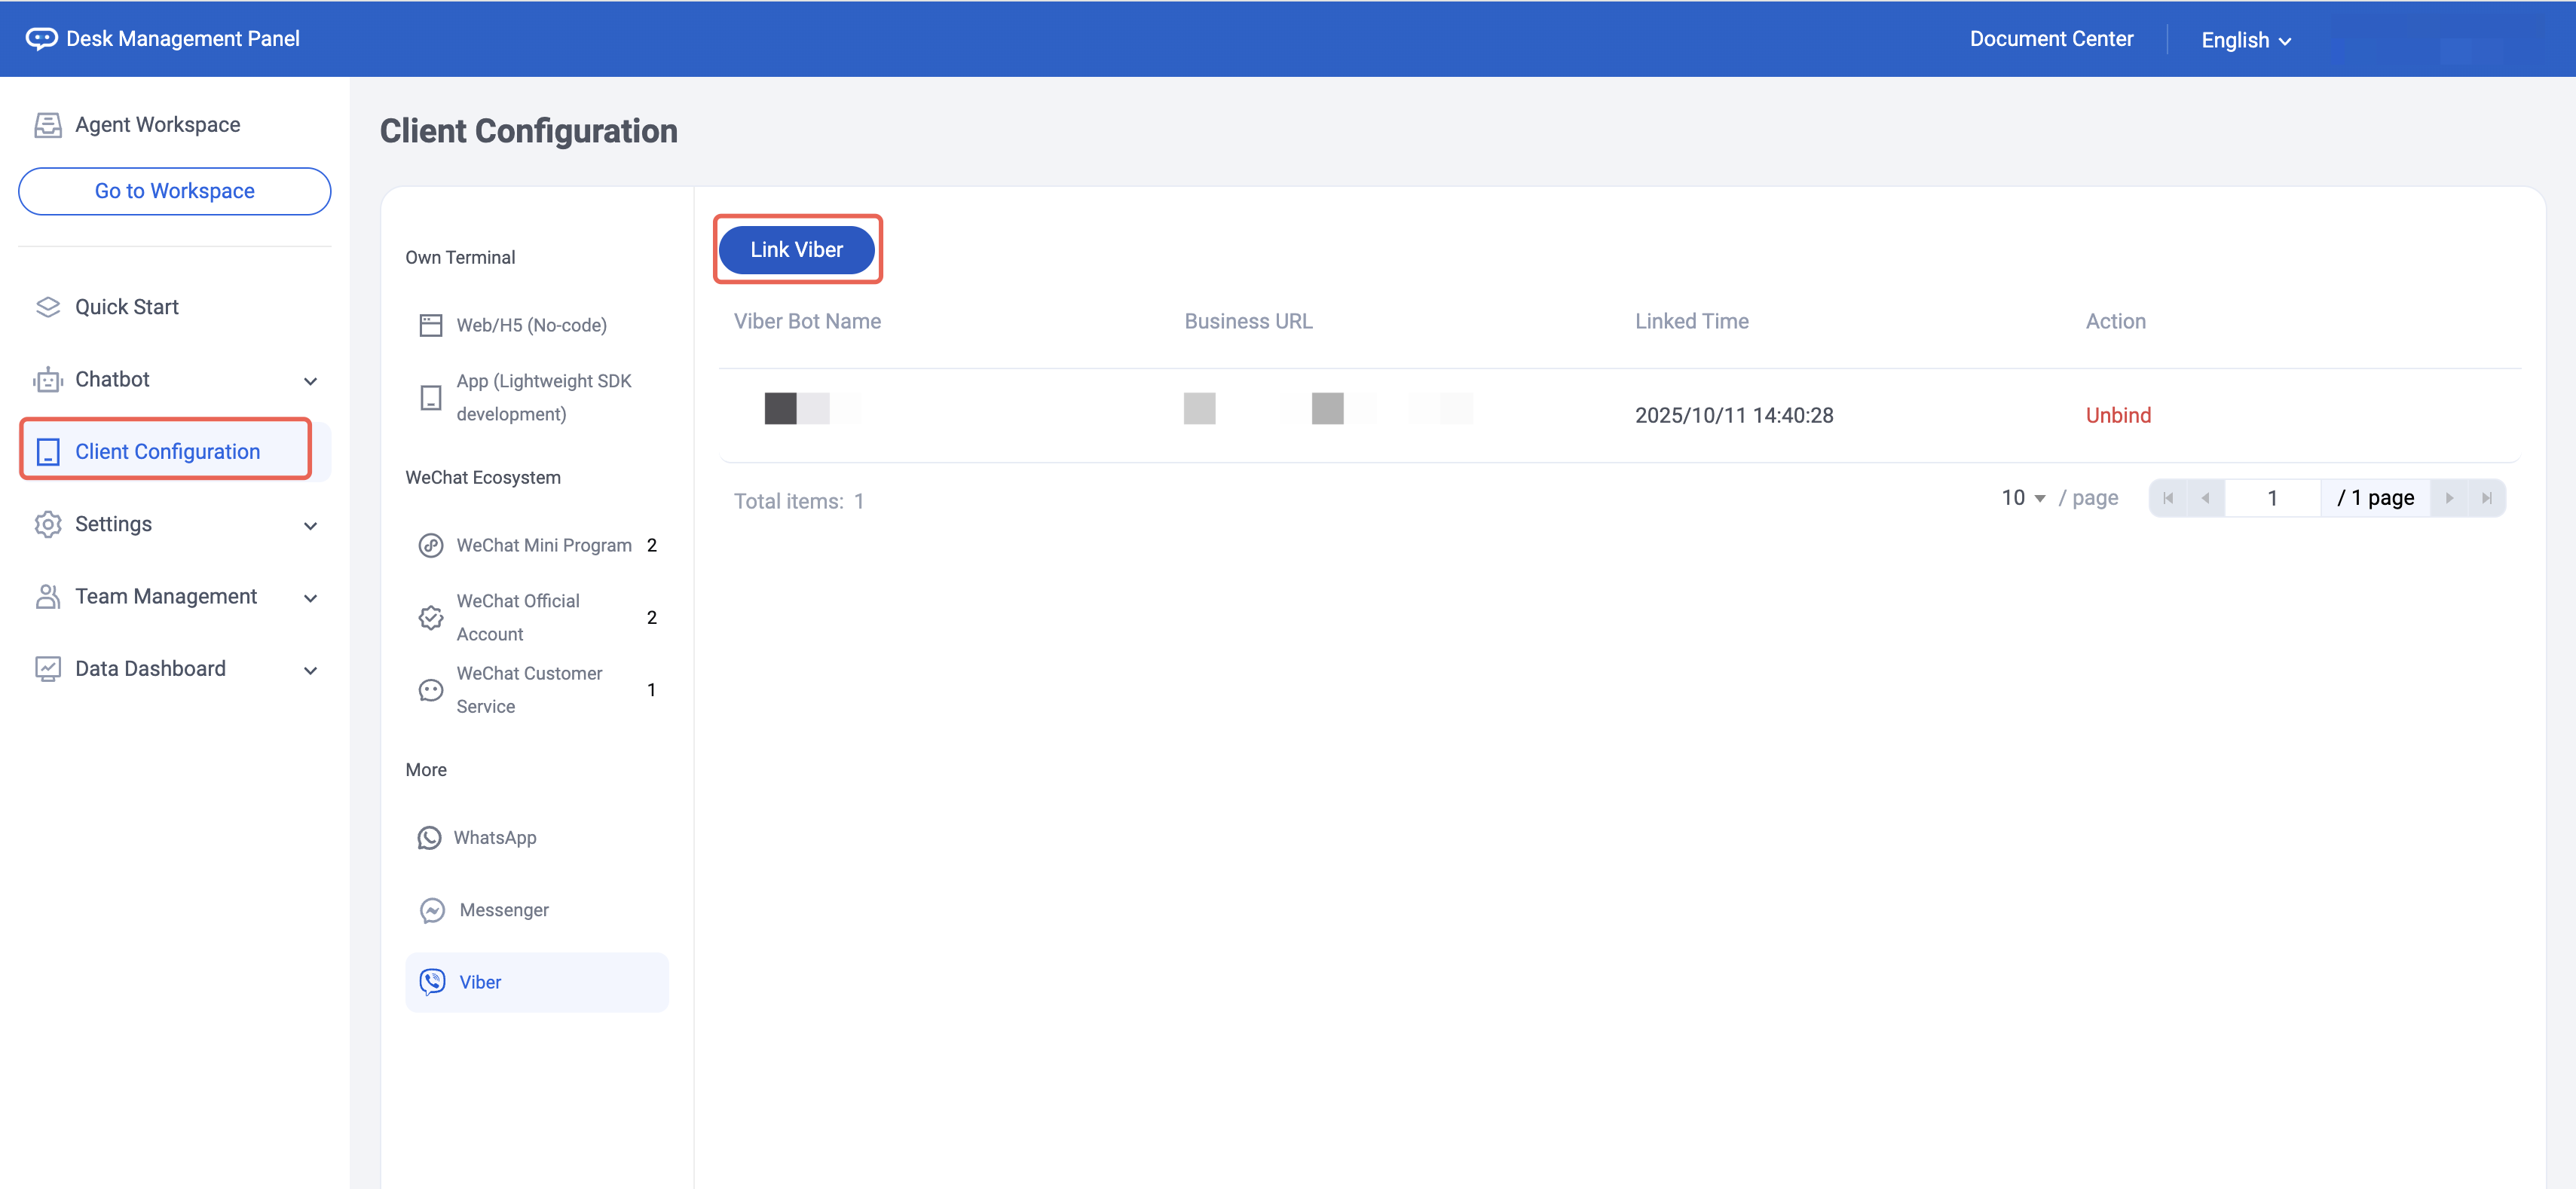Expand the Chatbot menu chevron

click(x=310, y=381)
